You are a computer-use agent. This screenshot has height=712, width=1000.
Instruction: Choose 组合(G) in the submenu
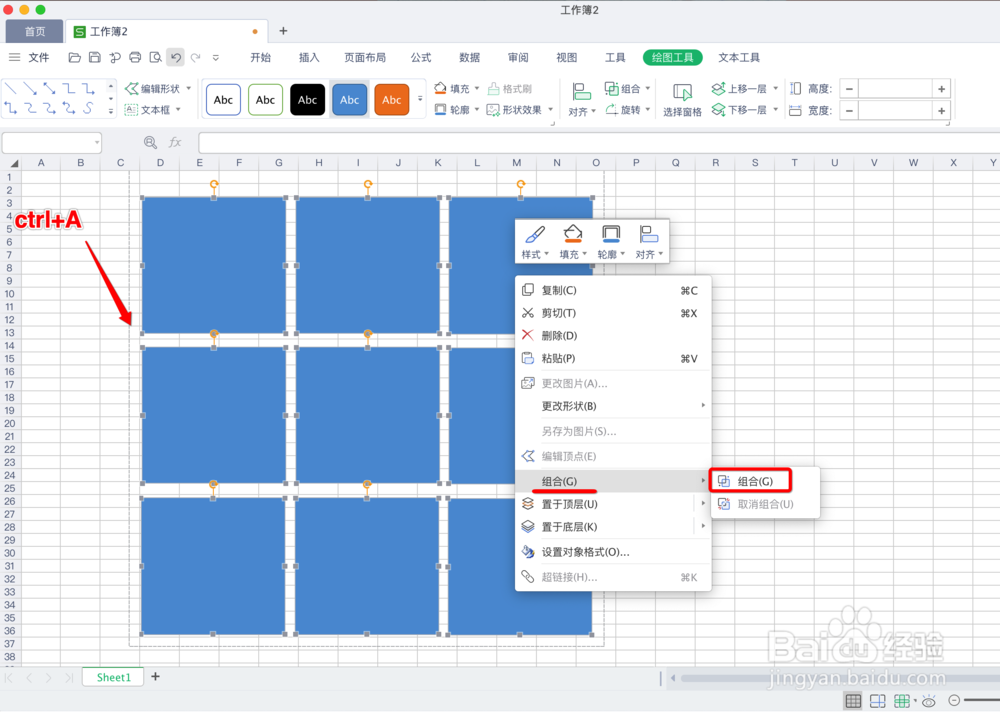point(751,481)
